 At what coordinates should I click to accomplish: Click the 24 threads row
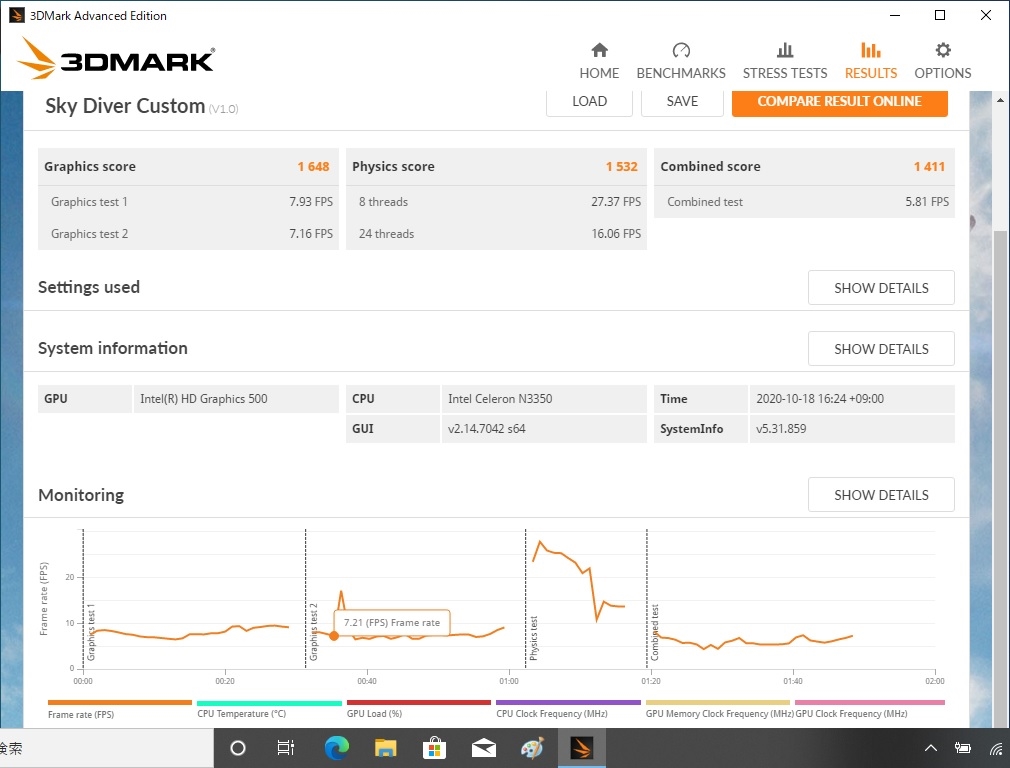496,234
